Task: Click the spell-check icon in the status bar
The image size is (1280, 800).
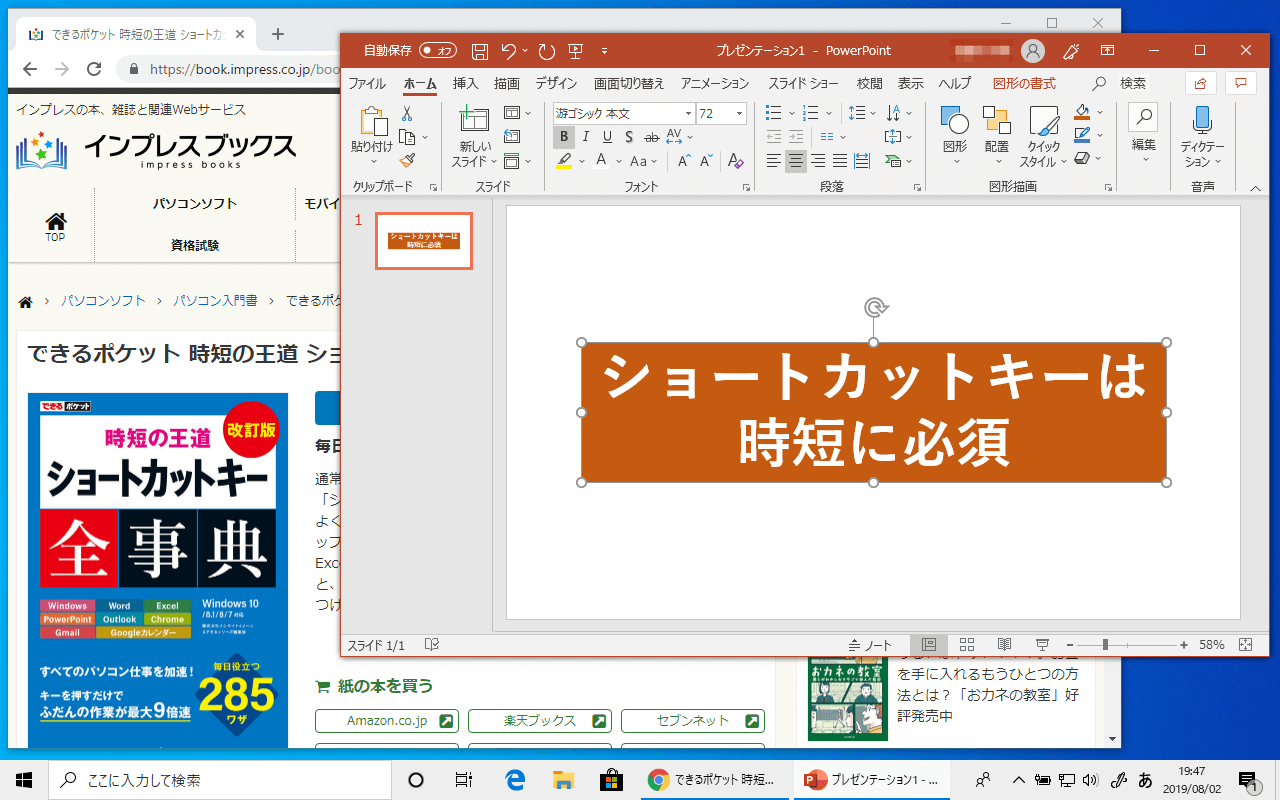Action: tap(432, 645)
